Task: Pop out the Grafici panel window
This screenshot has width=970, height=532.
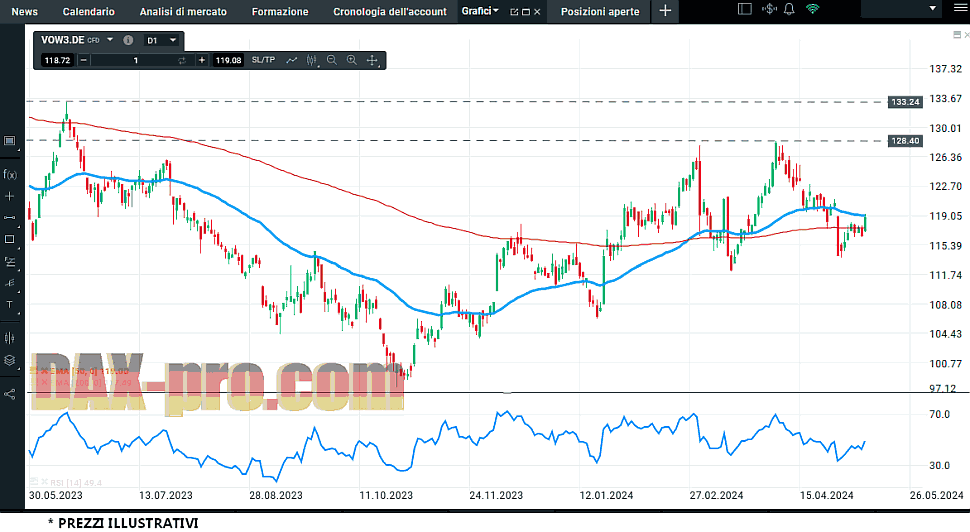Action: (x=514, y=12)
